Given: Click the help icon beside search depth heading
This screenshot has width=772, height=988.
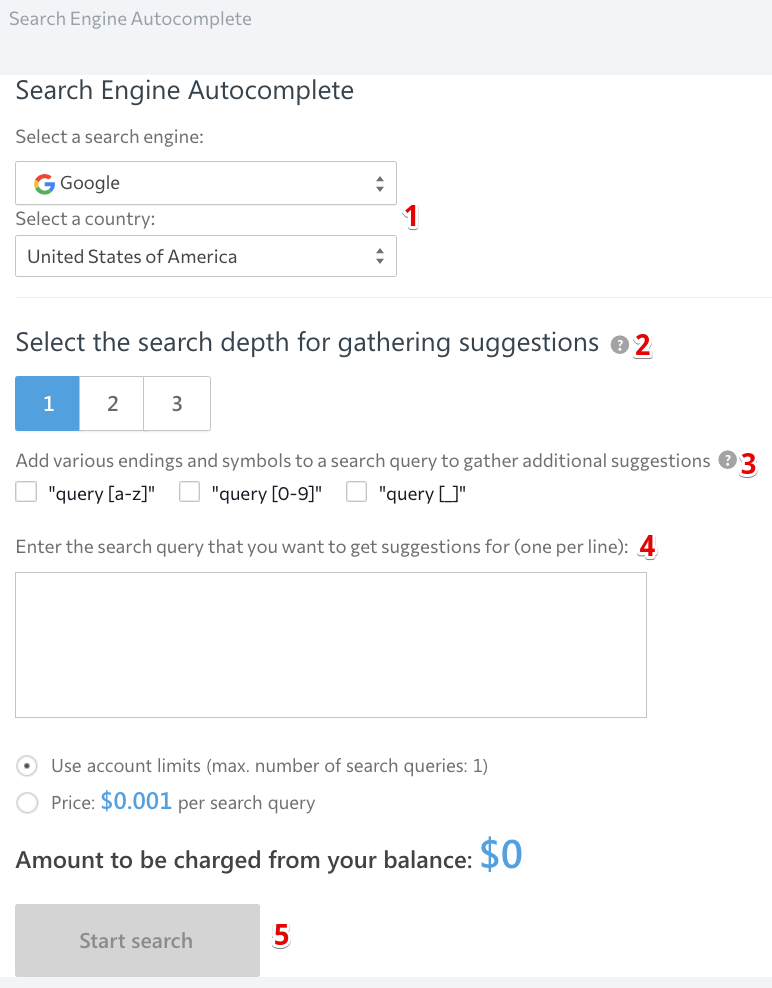Looking at the screenshot, I should 619,345.
